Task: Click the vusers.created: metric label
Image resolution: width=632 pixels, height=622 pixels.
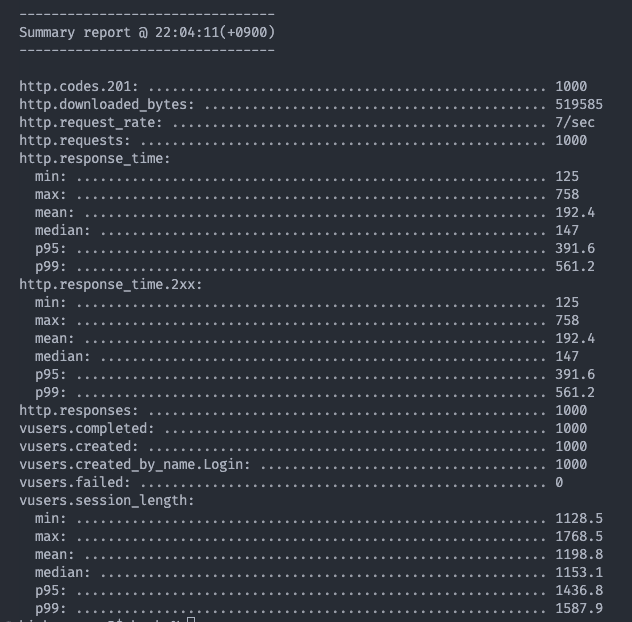Action: [x=79, y=446]
